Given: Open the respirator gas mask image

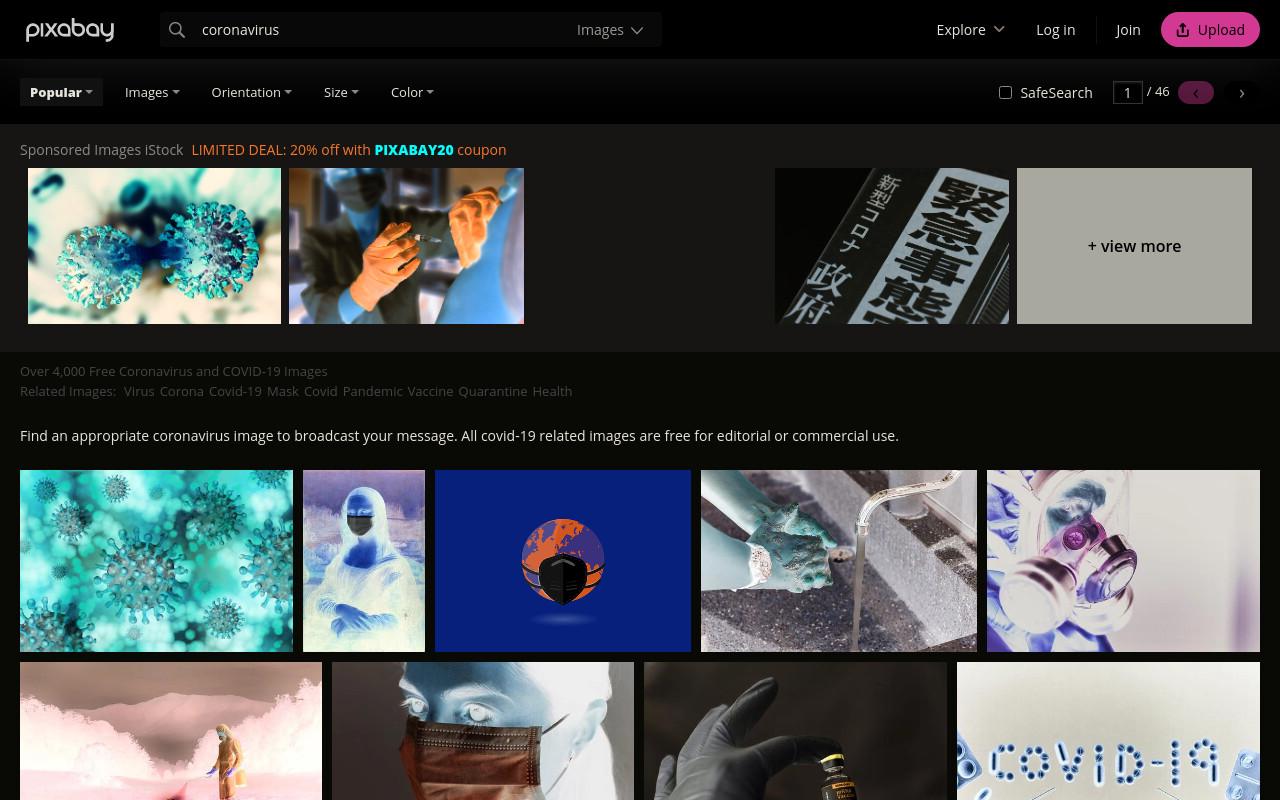Looking at the screenshot, I should coord(1123,561).
